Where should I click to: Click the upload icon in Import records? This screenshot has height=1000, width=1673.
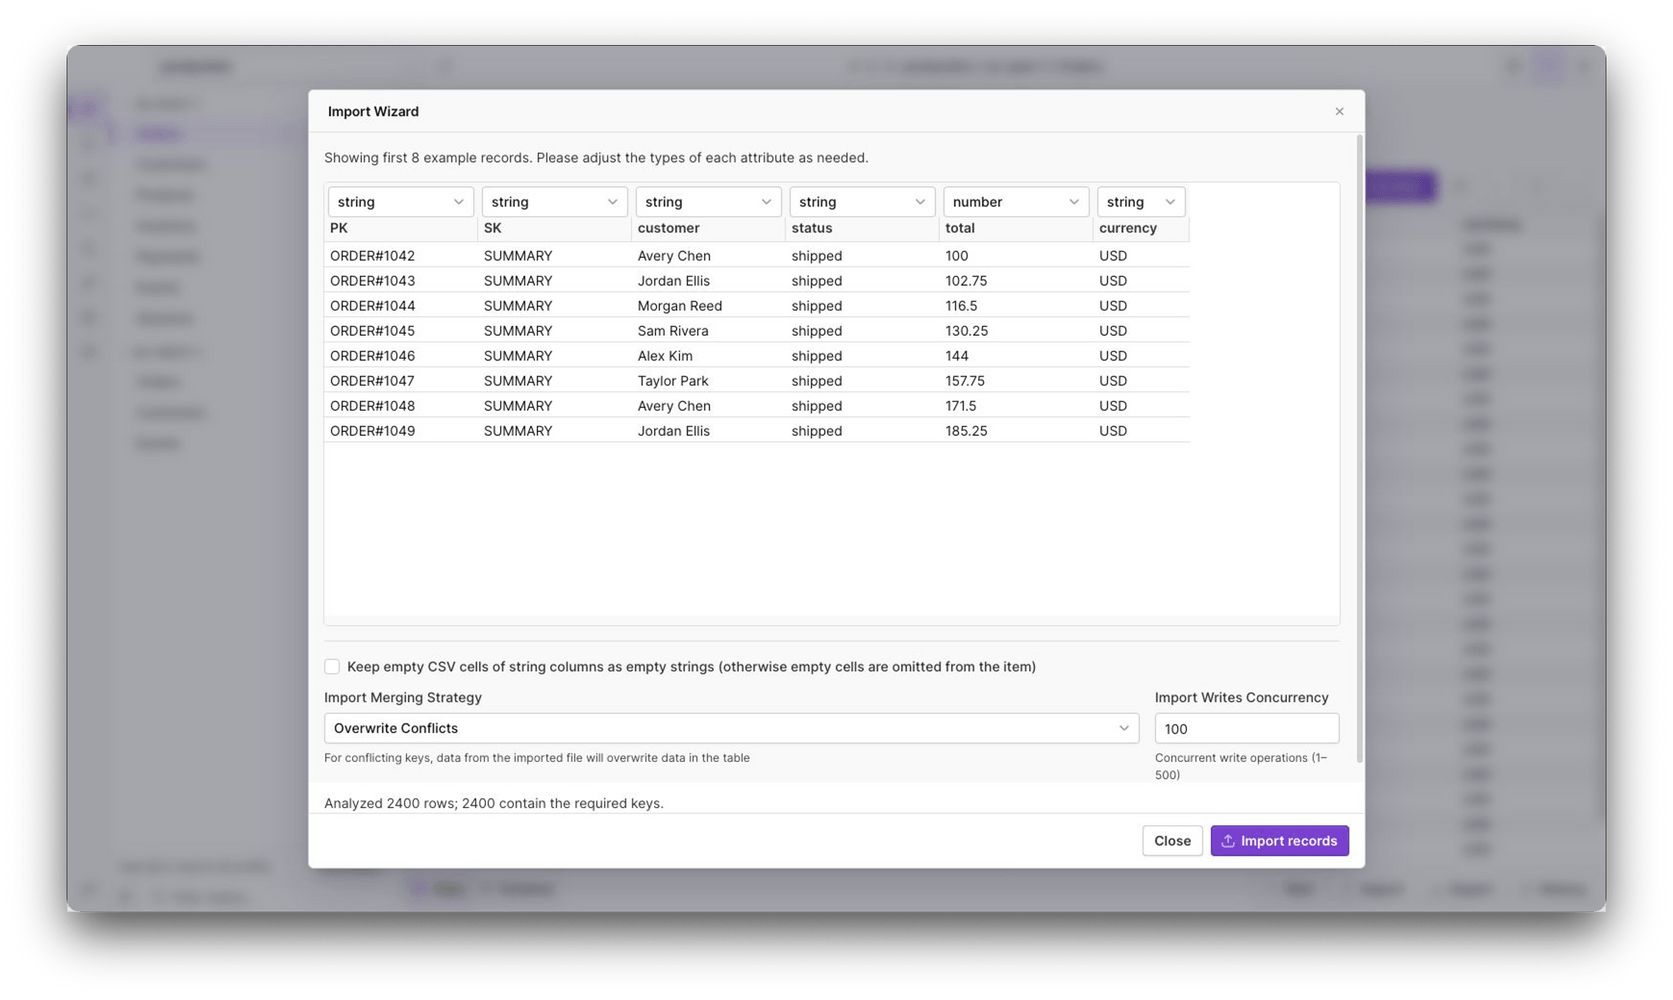(x=1228, y=841)
